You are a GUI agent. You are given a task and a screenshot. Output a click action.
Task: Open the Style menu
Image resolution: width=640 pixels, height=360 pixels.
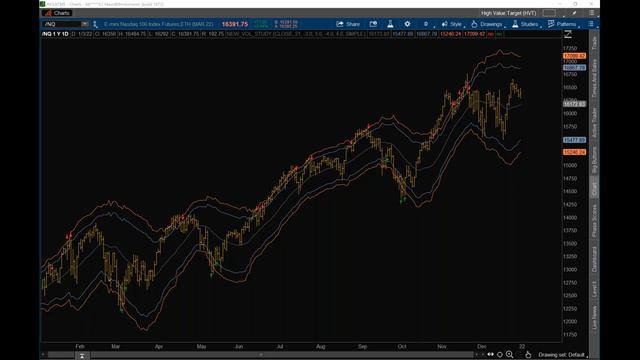pyautogui.click(x=452, y=24)
